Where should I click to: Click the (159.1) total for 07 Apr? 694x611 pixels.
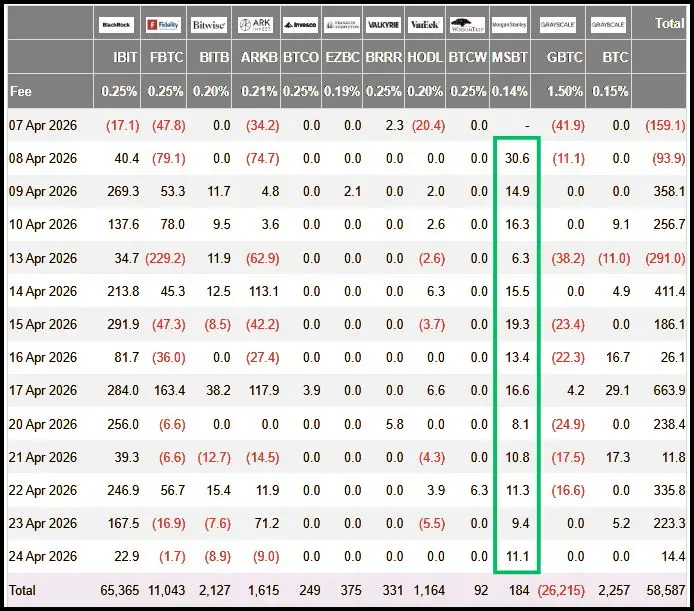tap(665, 125)
